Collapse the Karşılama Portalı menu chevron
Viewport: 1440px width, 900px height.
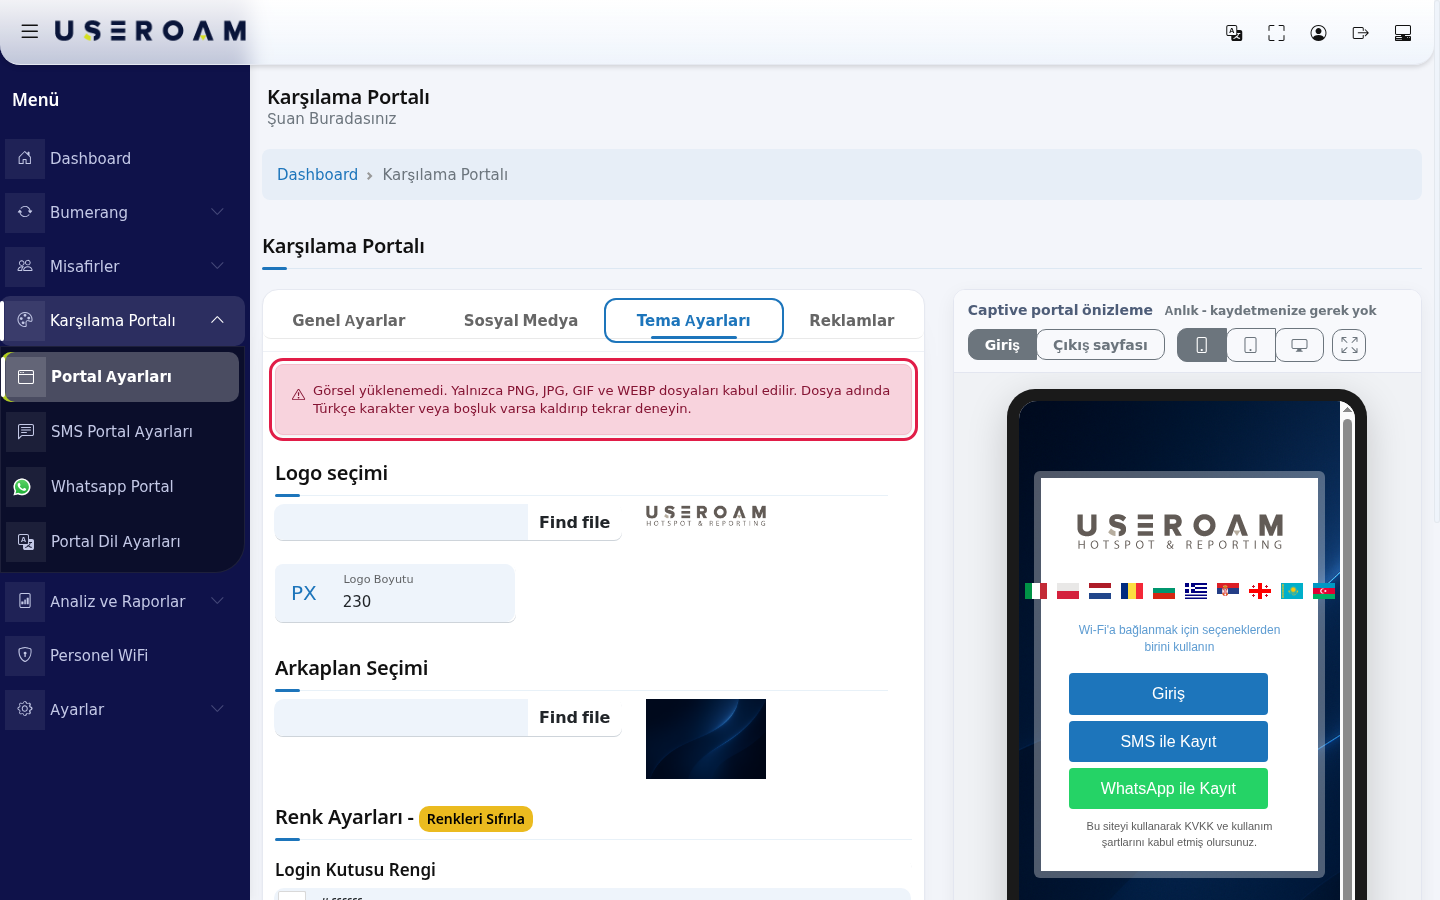tap(217, 320)
